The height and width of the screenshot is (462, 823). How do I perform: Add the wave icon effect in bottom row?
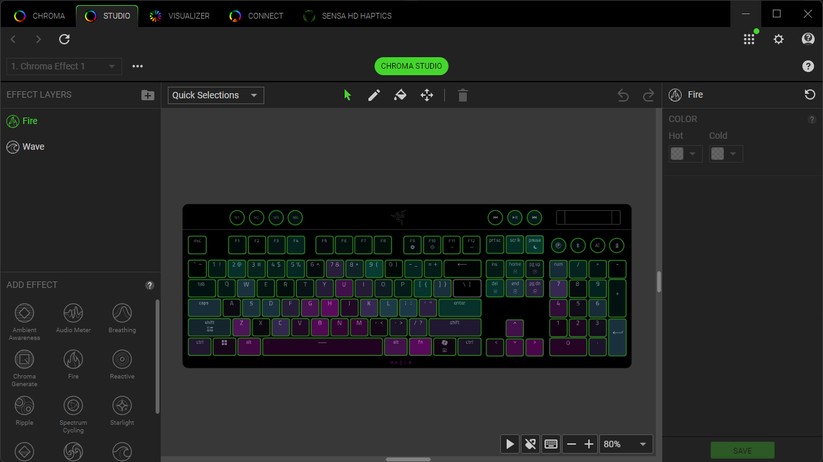(x=122, y=452)
